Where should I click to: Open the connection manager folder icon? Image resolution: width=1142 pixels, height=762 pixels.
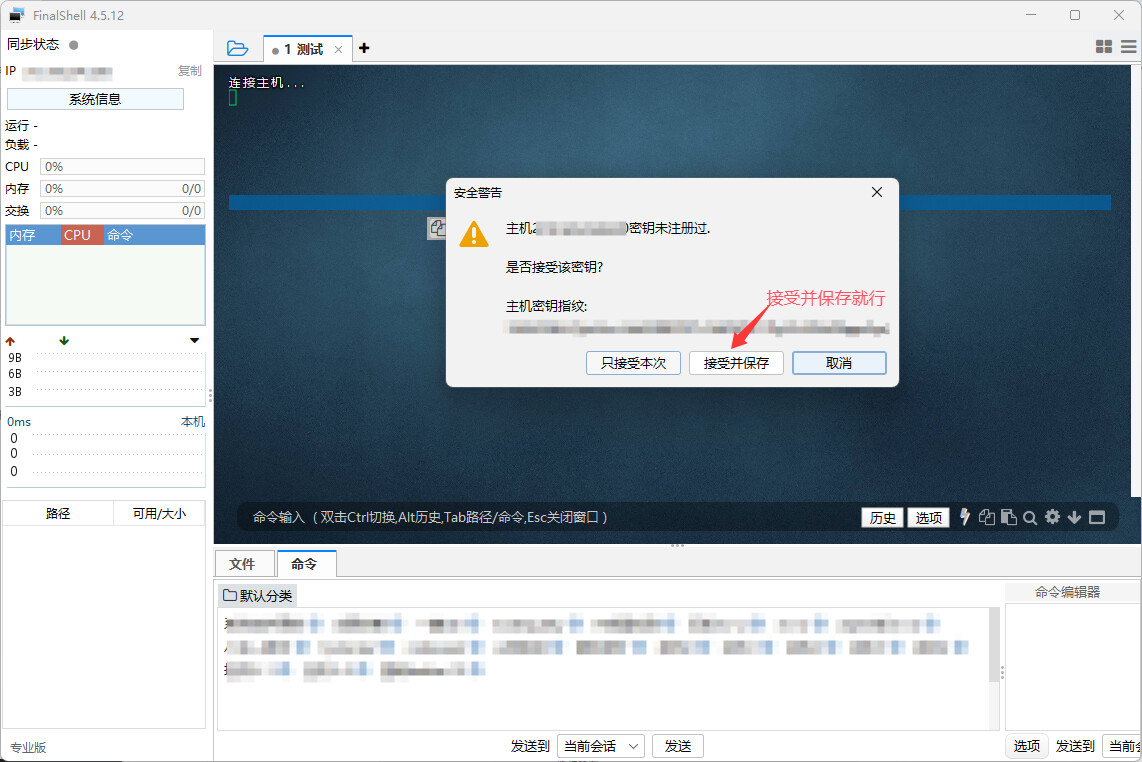click(x=237, y=48)
